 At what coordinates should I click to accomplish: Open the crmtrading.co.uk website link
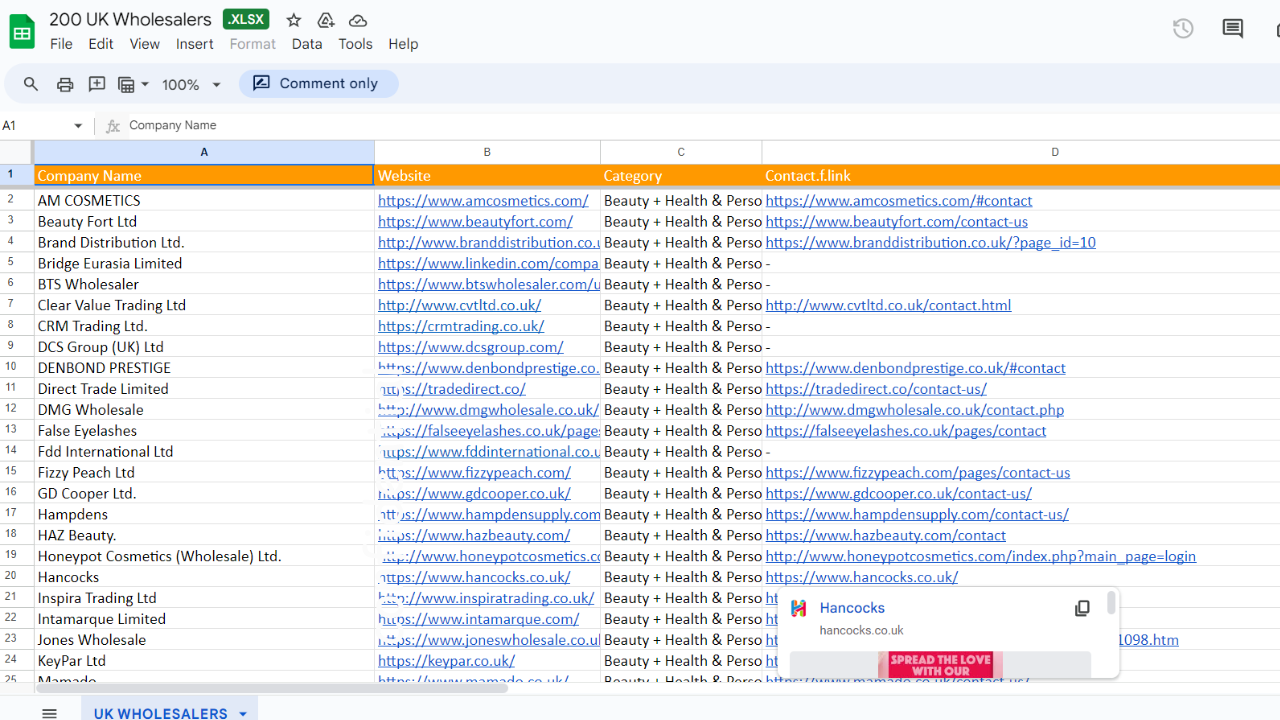[461, 327]
